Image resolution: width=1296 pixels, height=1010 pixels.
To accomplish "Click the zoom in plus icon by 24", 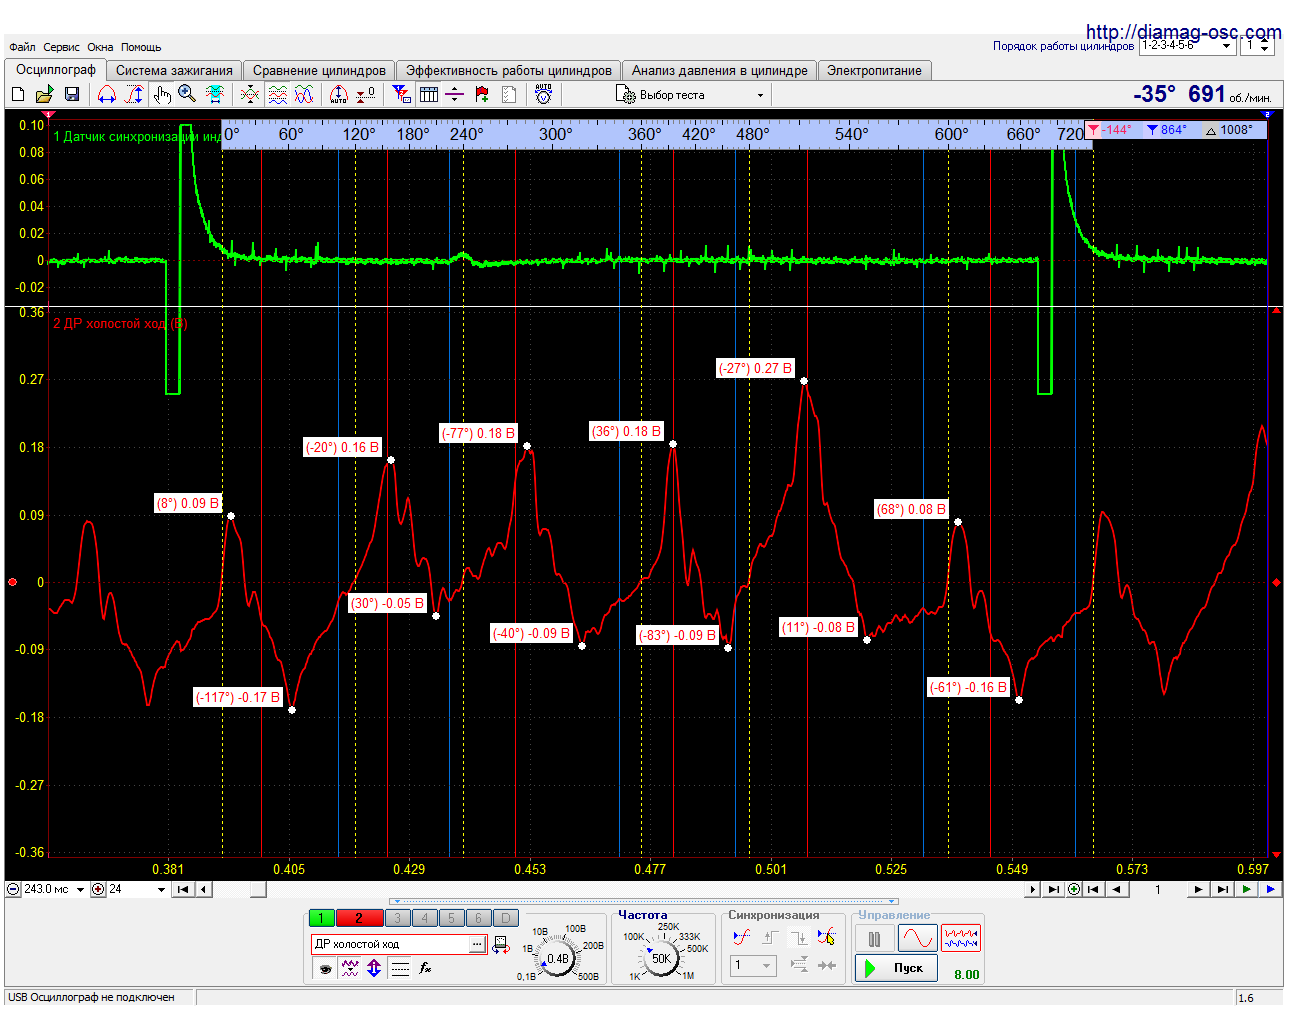I will 98,889.
